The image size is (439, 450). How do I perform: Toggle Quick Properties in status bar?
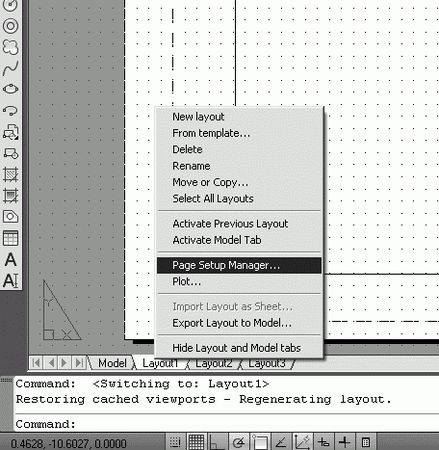click(x=366, y=442)
